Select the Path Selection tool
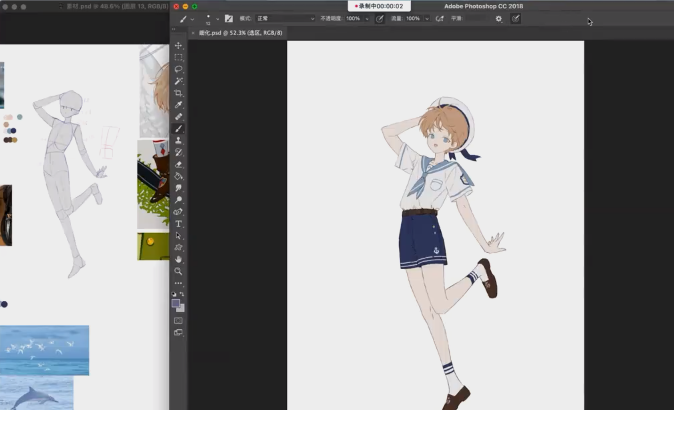The image size is (674, 433). (178, 236)
